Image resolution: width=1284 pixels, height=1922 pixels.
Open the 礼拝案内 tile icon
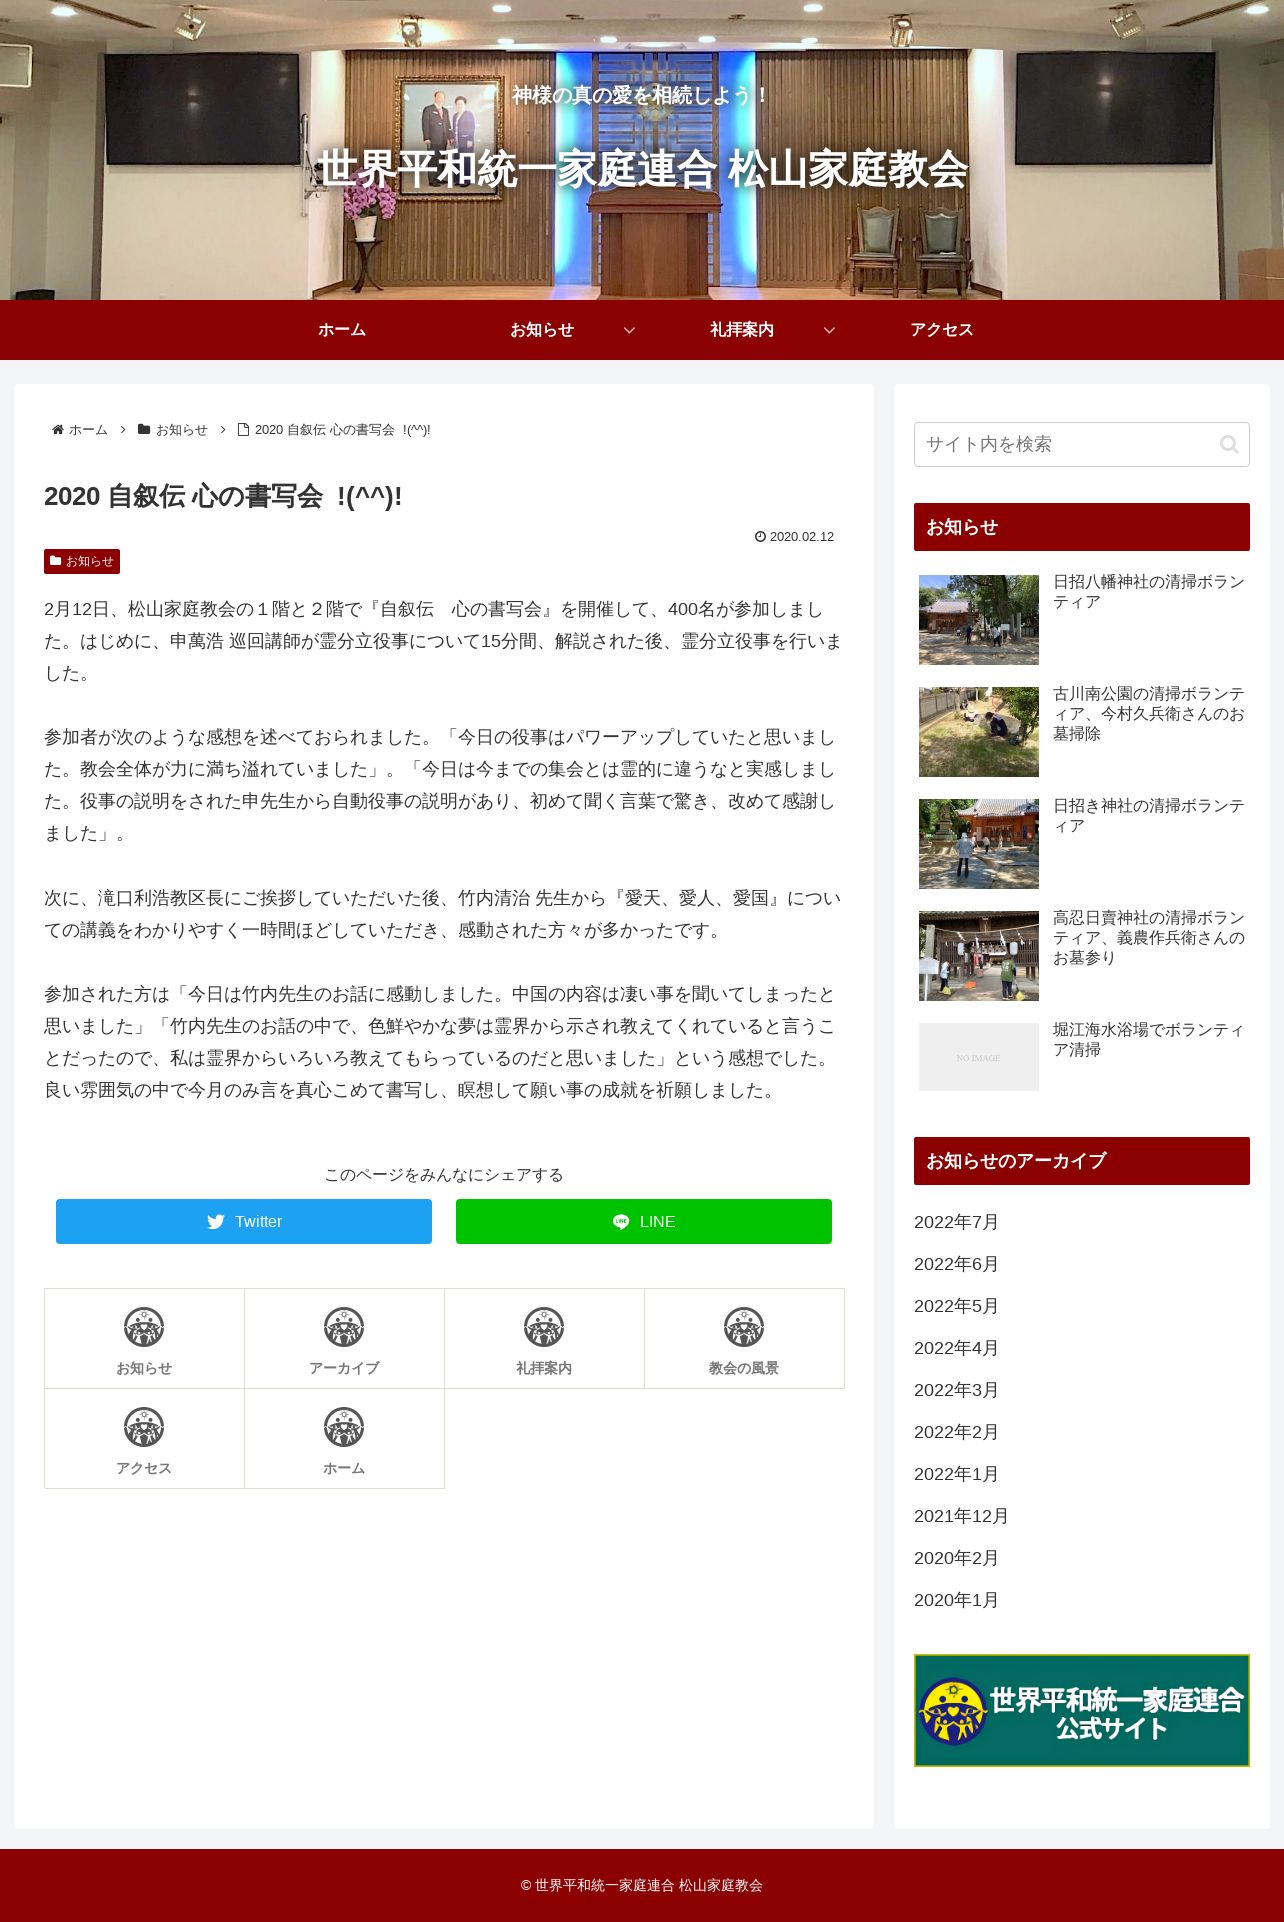point(544,1327)
